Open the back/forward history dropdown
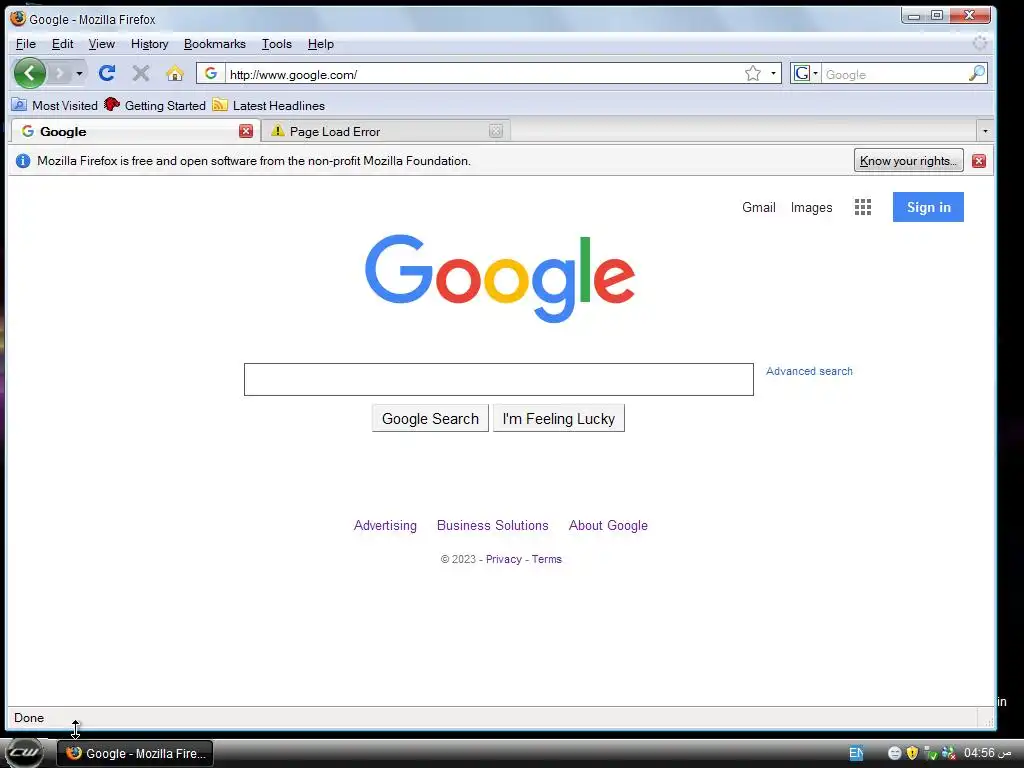This screenshot has width=1024, height=768. 79,73
